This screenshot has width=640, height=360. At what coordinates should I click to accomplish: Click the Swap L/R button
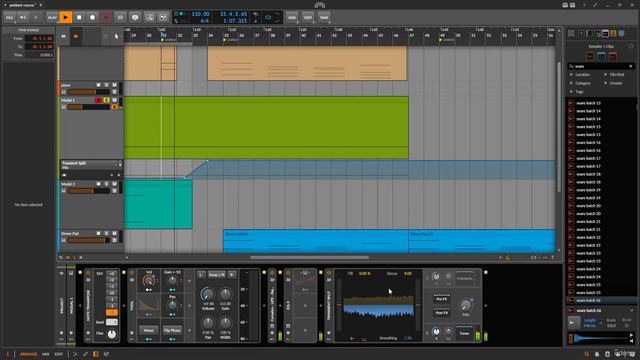pos(217,275)
